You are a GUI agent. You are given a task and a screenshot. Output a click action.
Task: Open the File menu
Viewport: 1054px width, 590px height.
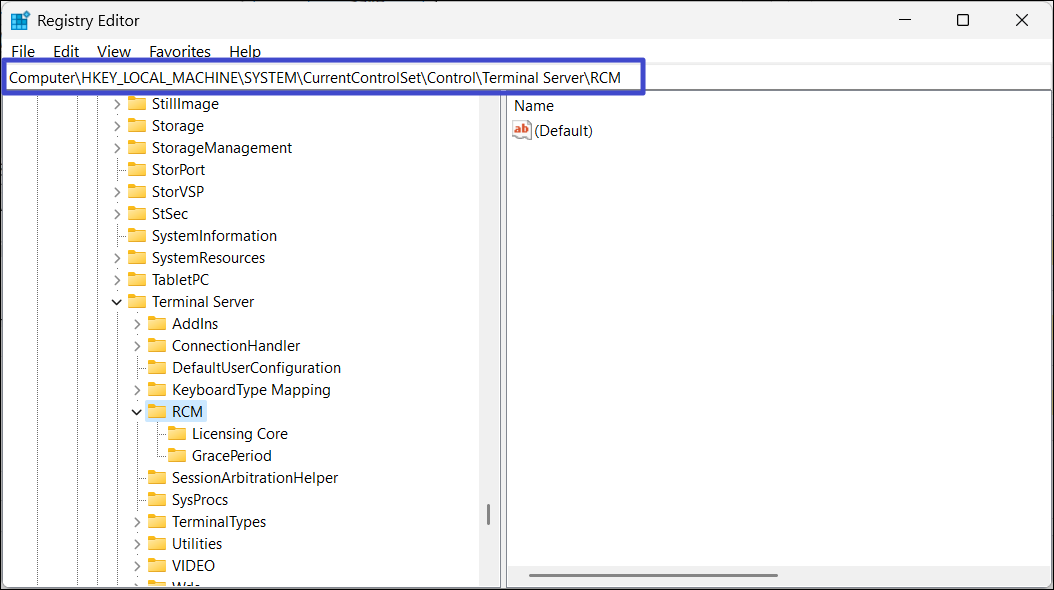point(22,52)
